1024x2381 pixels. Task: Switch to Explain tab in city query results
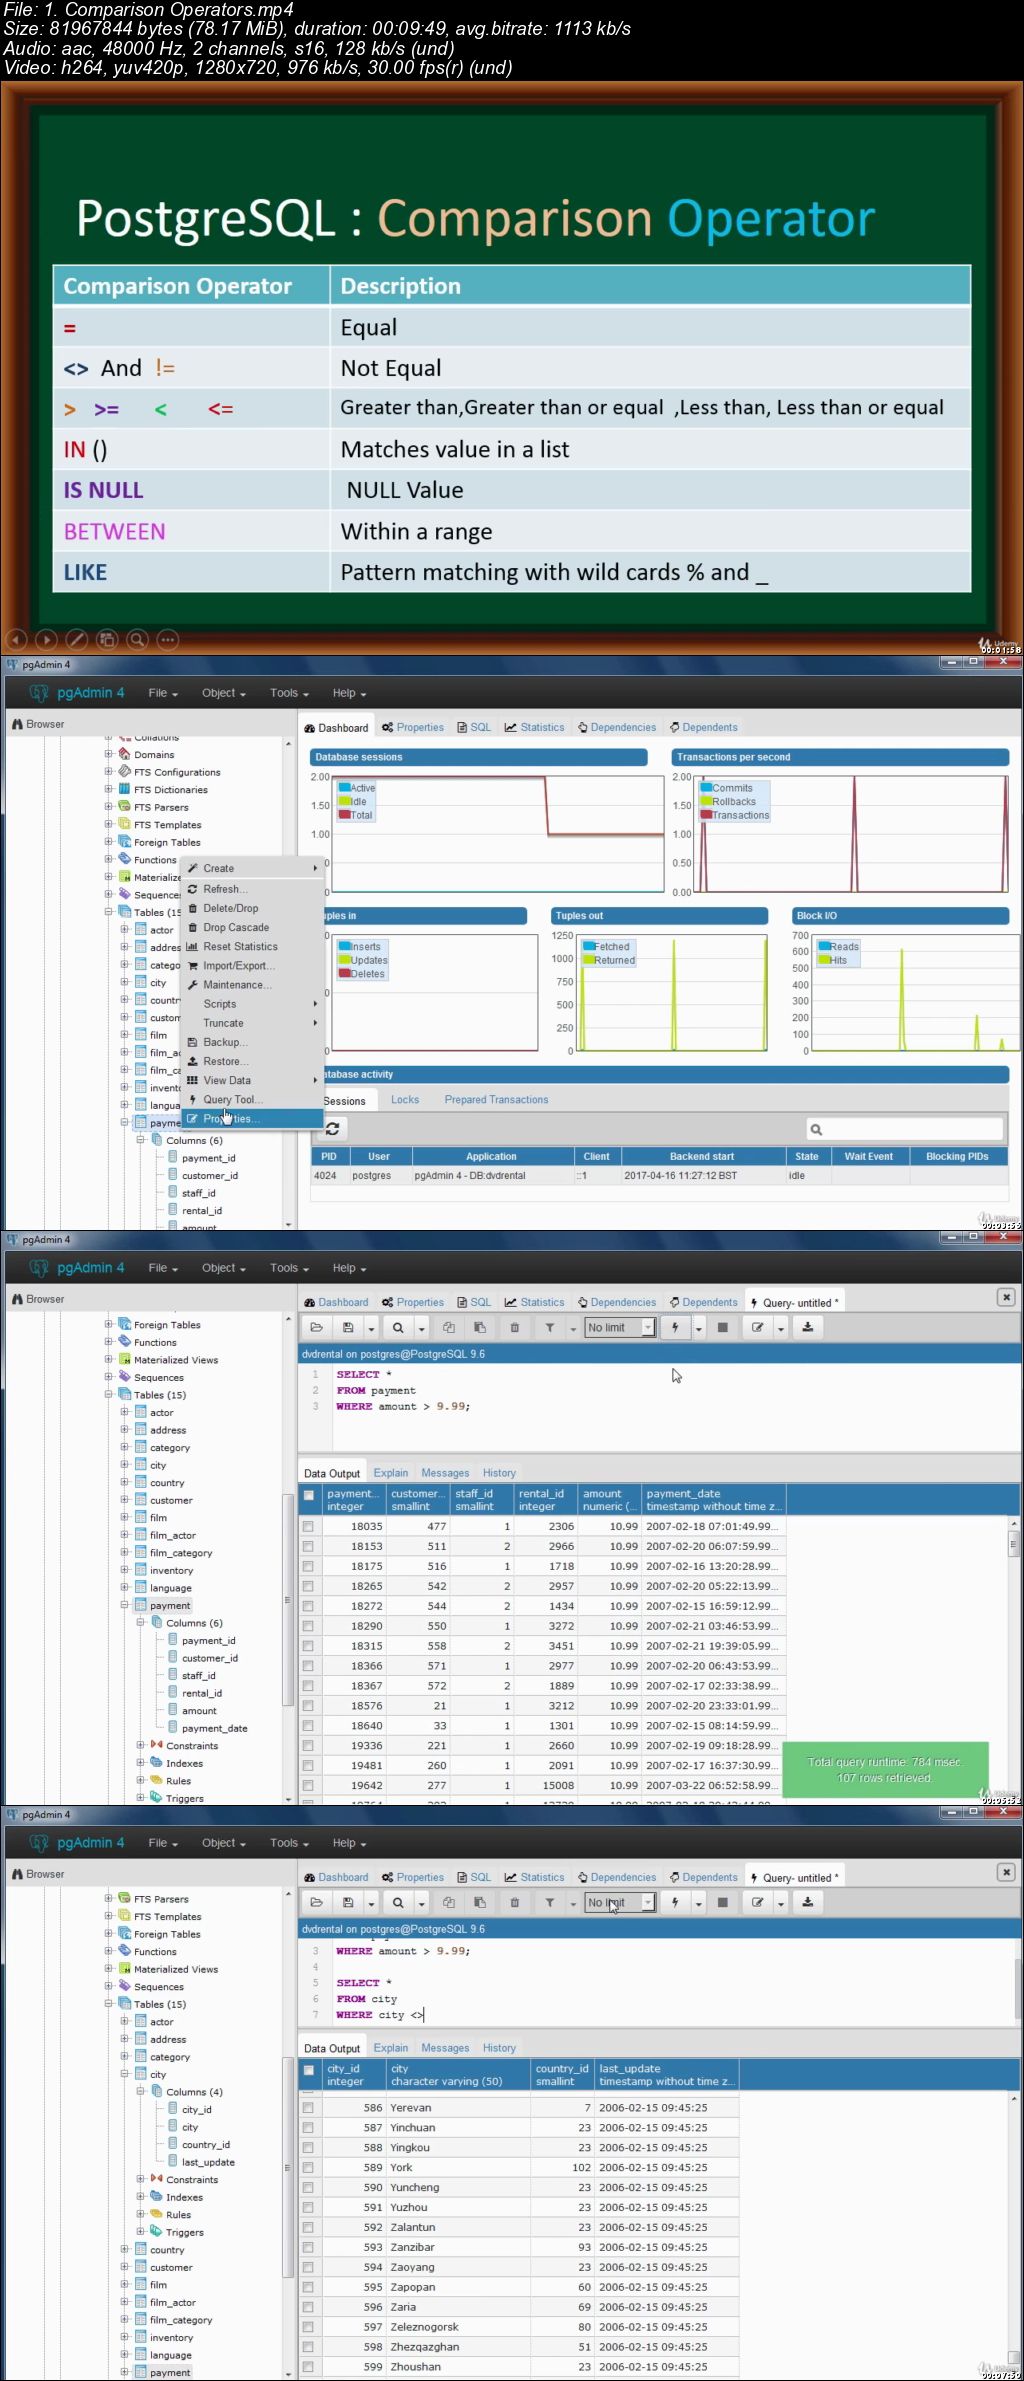point(391,2048)
